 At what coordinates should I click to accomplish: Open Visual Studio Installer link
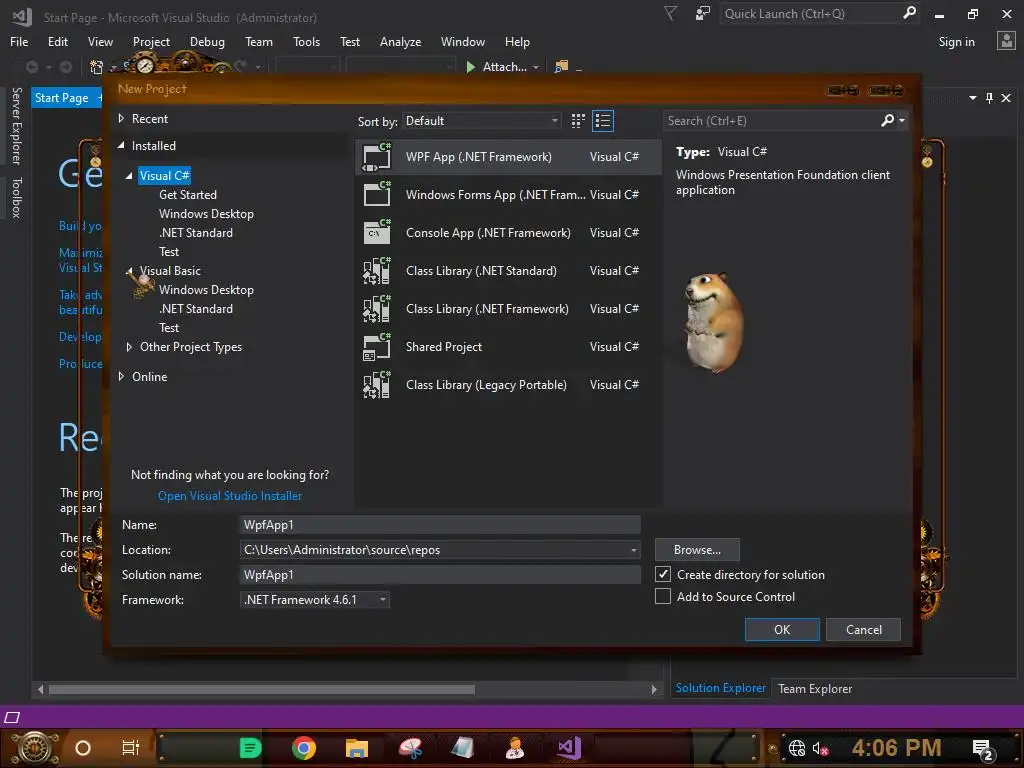(230, 496)
